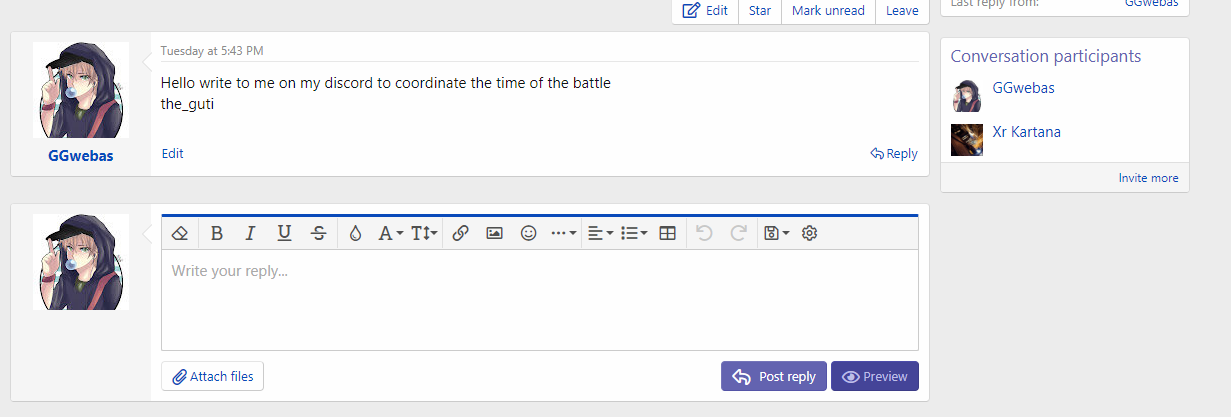1231x417 pixels.
Task: Select Star in the conversation action bar
Action: click(x=760, y=11)
